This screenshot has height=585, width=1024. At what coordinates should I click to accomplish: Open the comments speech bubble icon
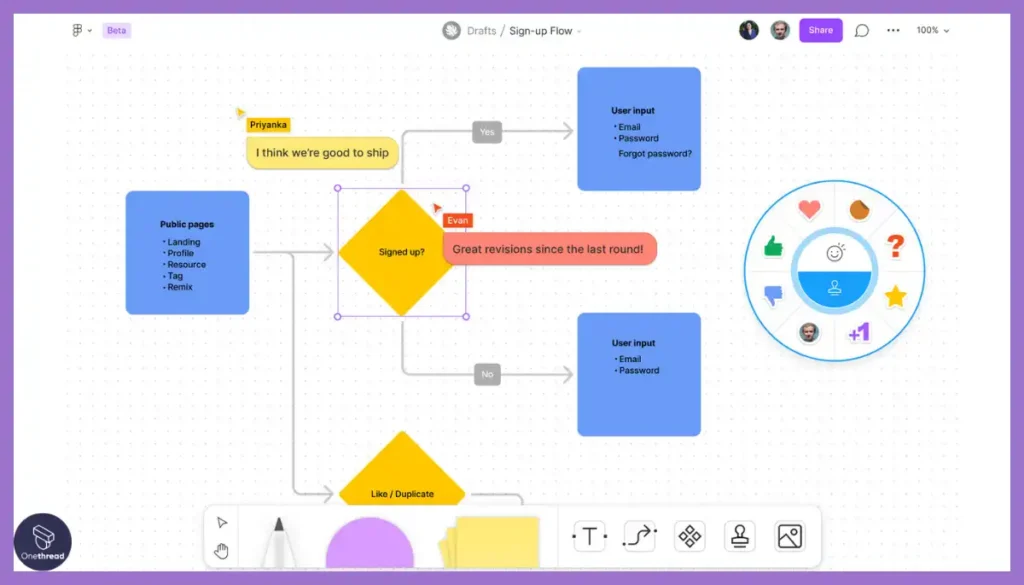[862, 31]
